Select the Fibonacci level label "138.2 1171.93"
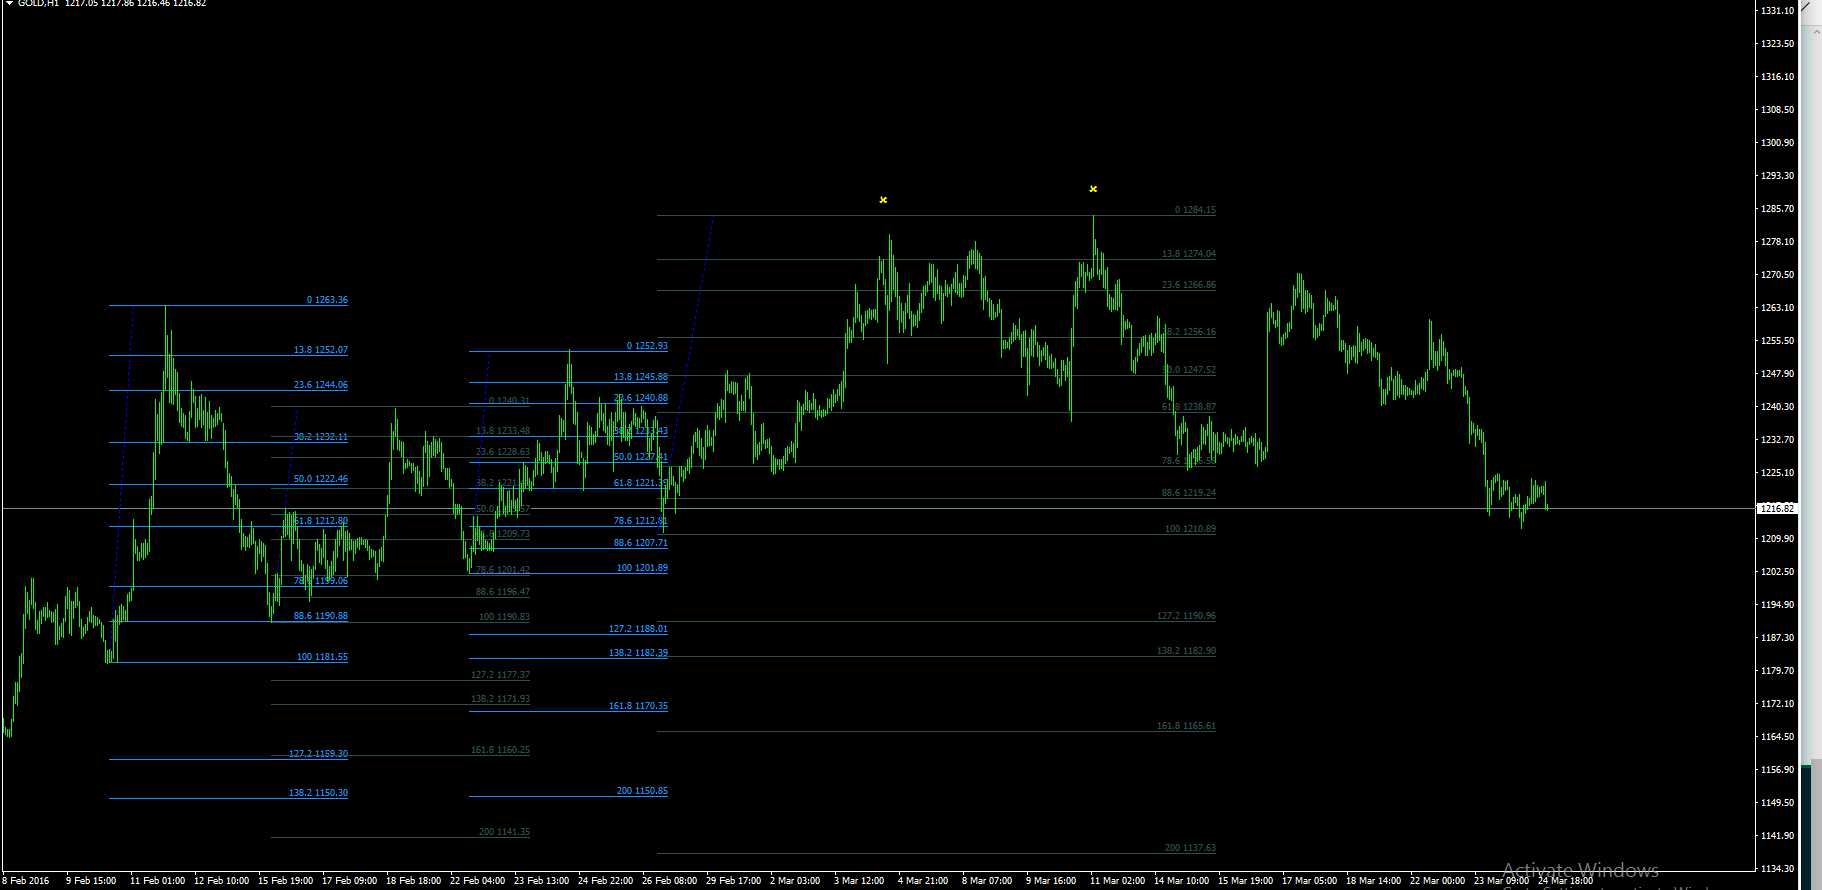 point(501,699)
